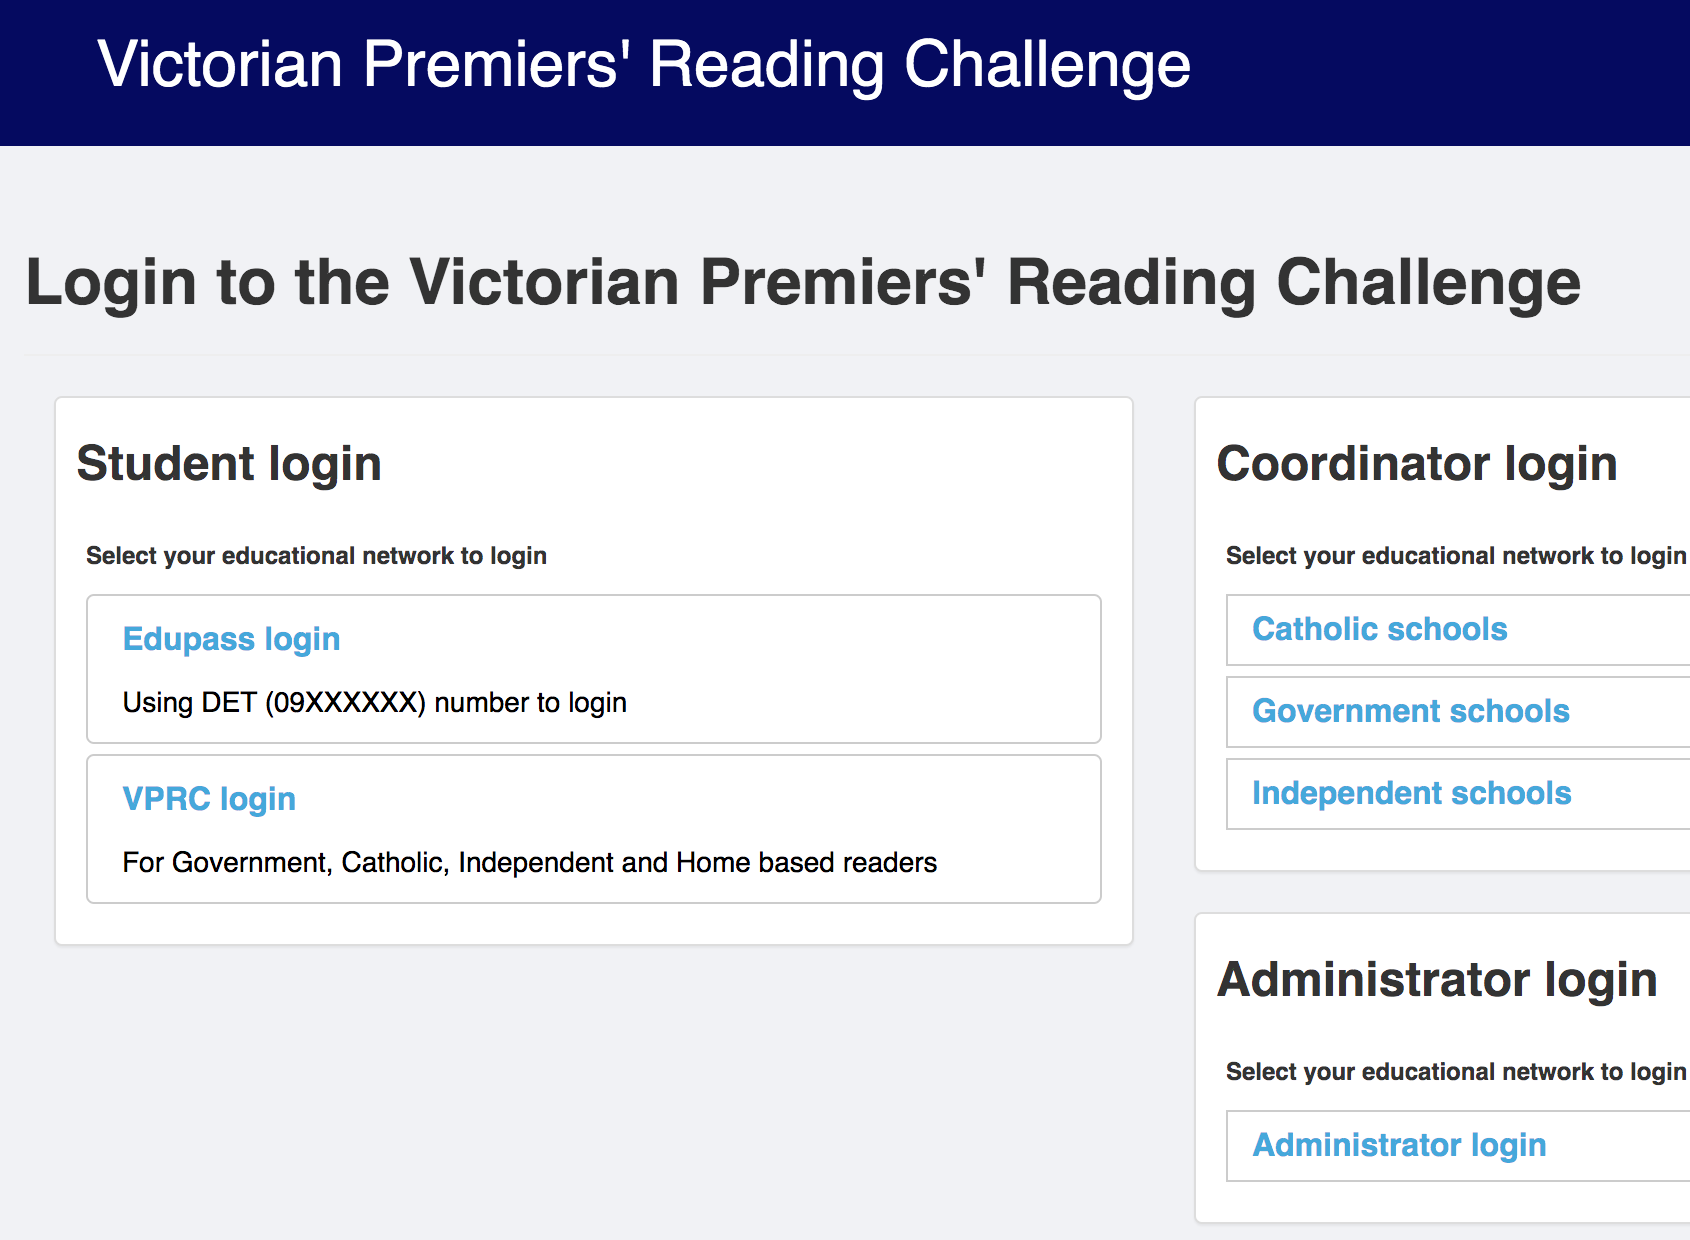Click the site title in the navy header
Screen dimensions: 1690x1240
coord(644,65)
